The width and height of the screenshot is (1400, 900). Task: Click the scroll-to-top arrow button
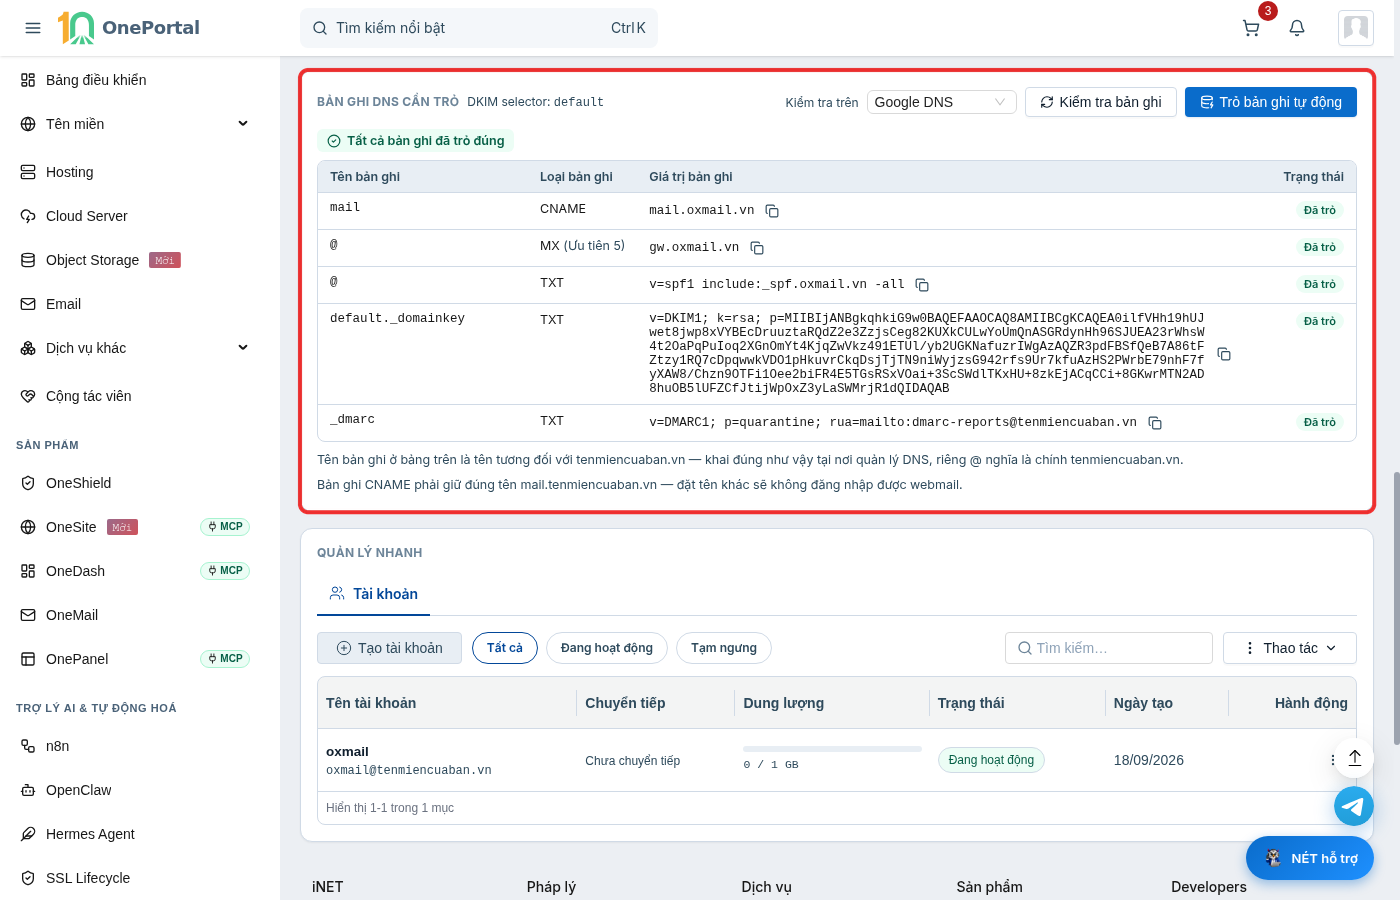1354,758
